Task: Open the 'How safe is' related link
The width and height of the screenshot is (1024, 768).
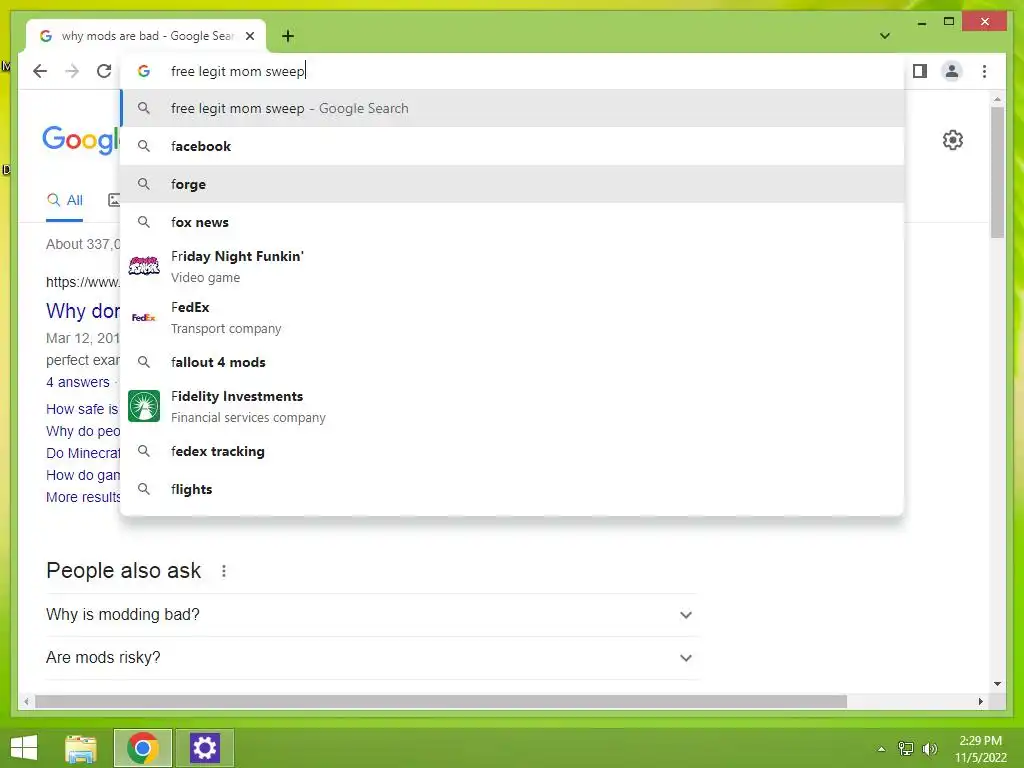Action: pyautogui.click(x=82, y=409)
